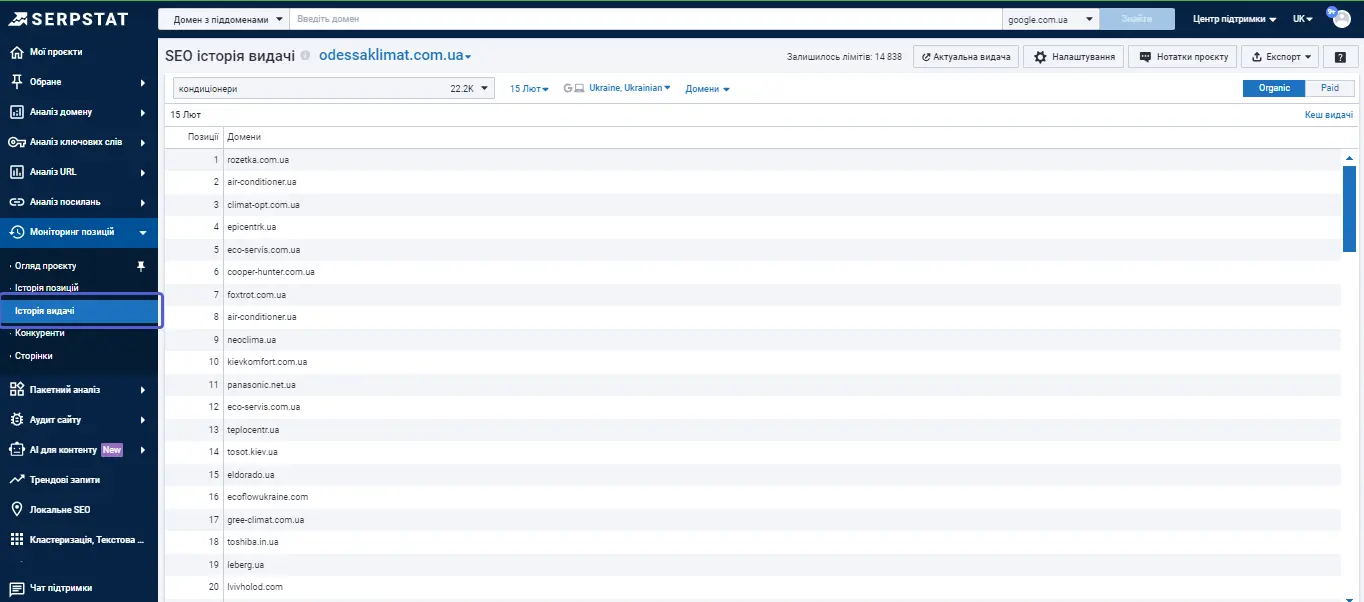Click the disabled Знайти search button
This screenshot has height=602, width=1364.
1138,19
